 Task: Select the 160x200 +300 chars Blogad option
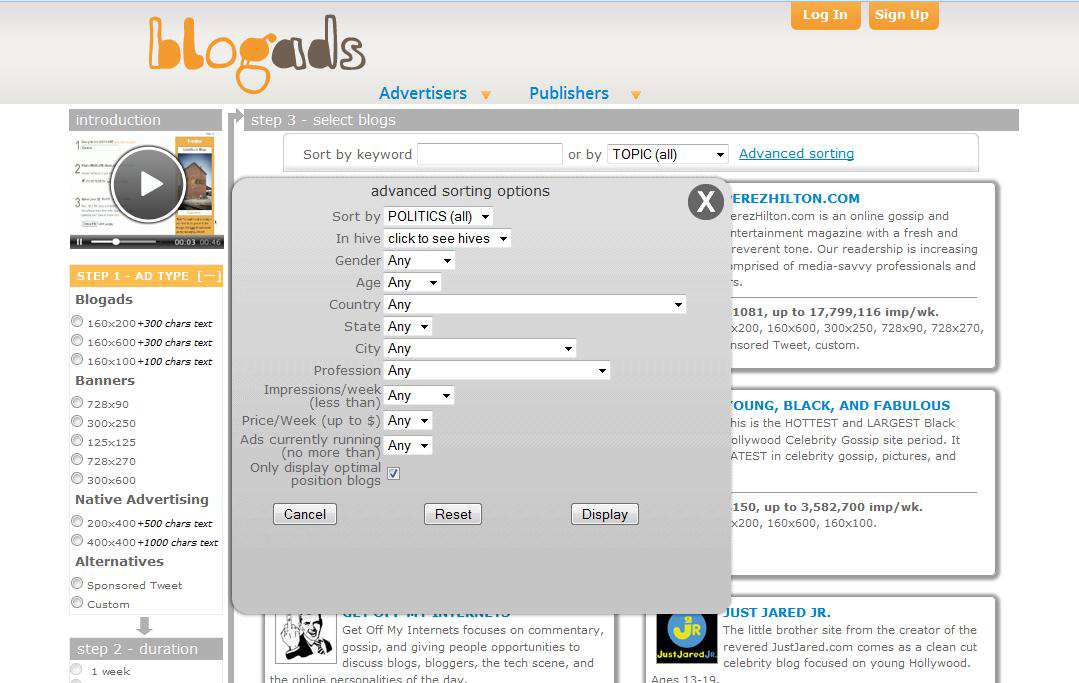(x=77, y=321)
